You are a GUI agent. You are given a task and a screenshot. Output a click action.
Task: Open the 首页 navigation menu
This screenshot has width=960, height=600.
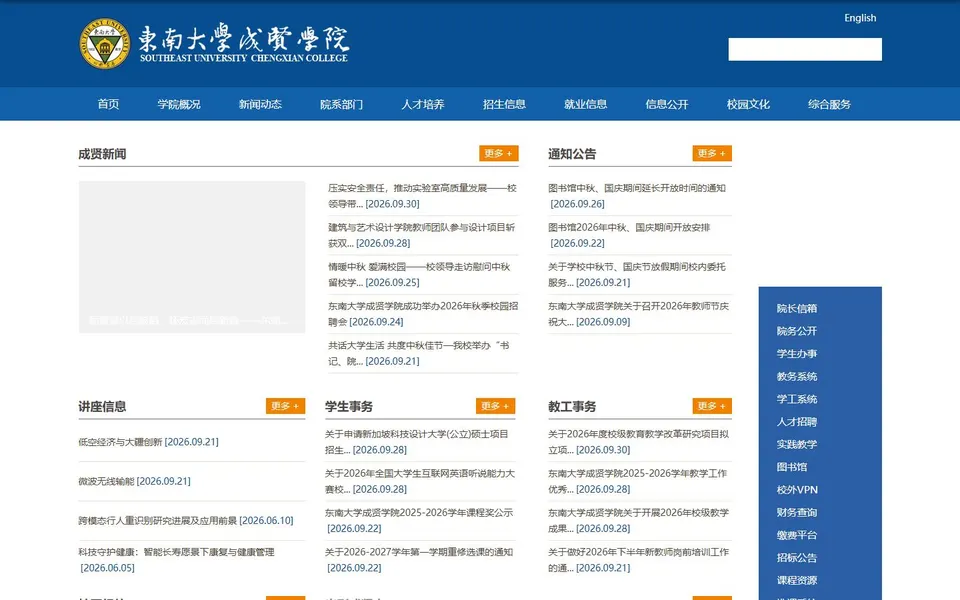[108, 104]
